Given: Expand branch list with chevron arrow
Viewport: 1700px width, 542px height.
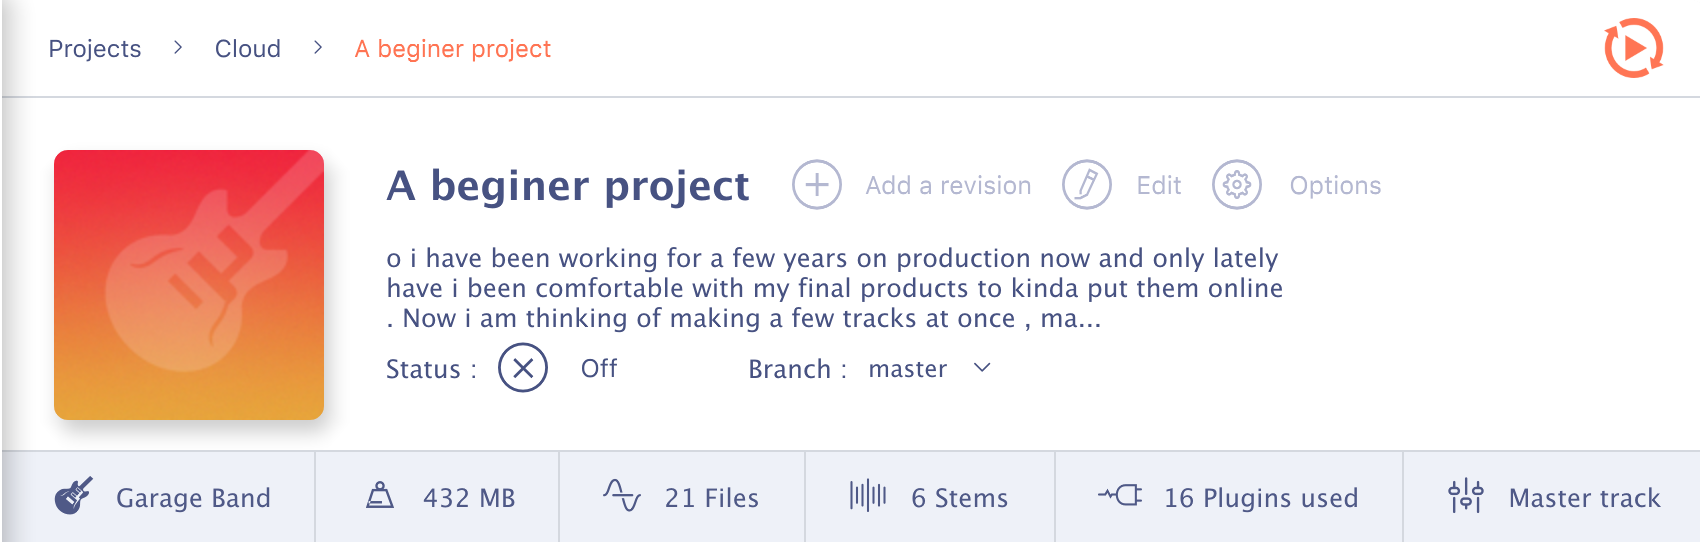Looking at the screenshot, I should pyautogui.click(x=982, y=368).
